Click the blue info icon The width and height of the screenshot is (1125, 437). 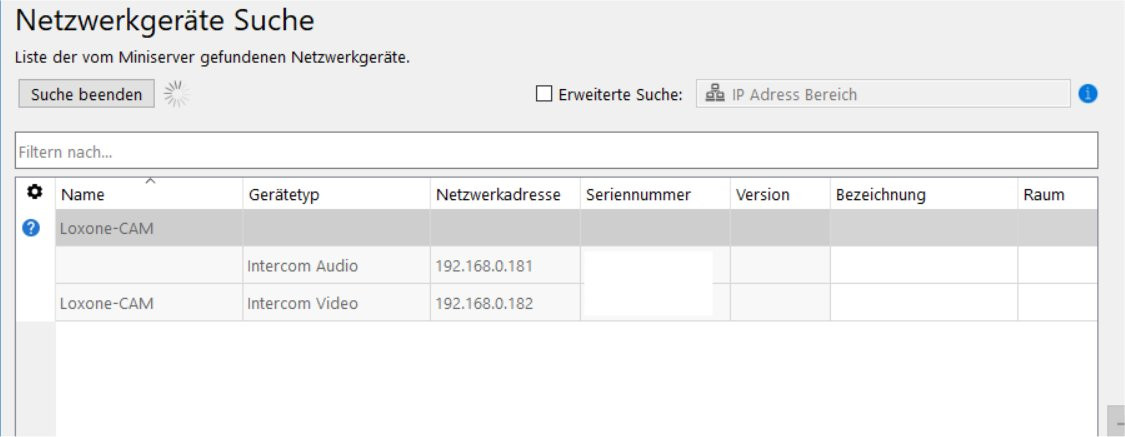tap(1089, 94)
